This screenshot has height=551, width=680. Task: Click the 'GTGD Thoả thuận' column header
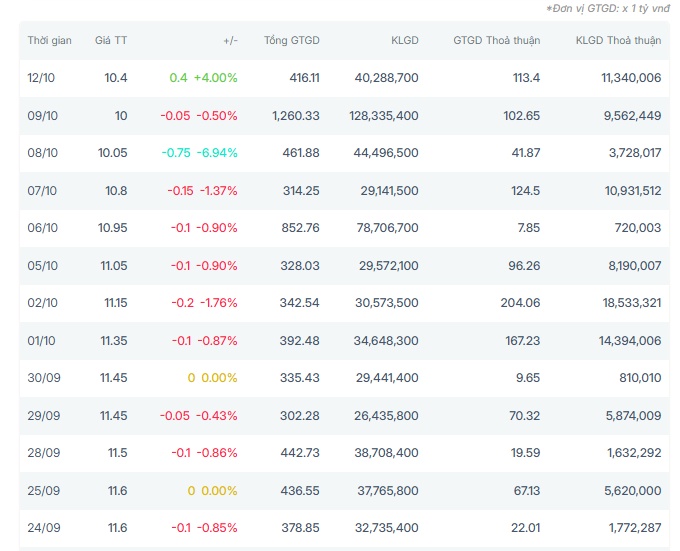coord(497,40)
